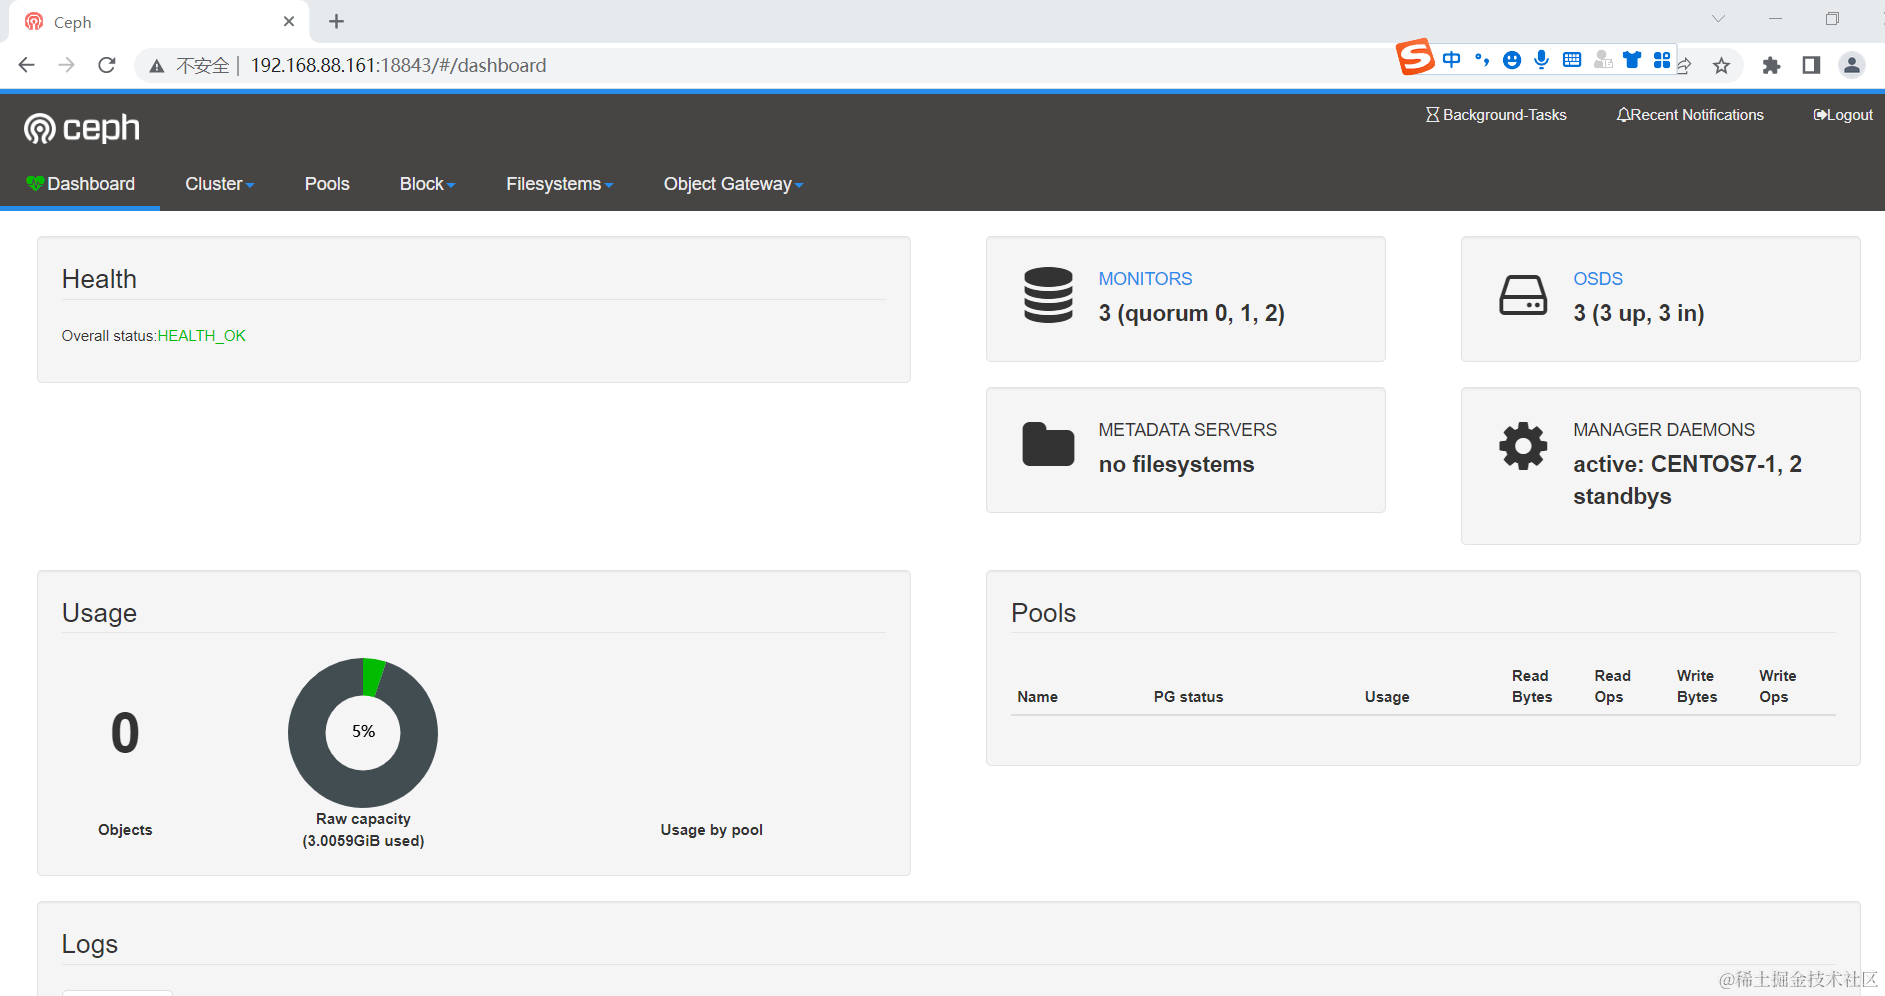Click the Sogou microphone voice input icon

pos(1542,60)
